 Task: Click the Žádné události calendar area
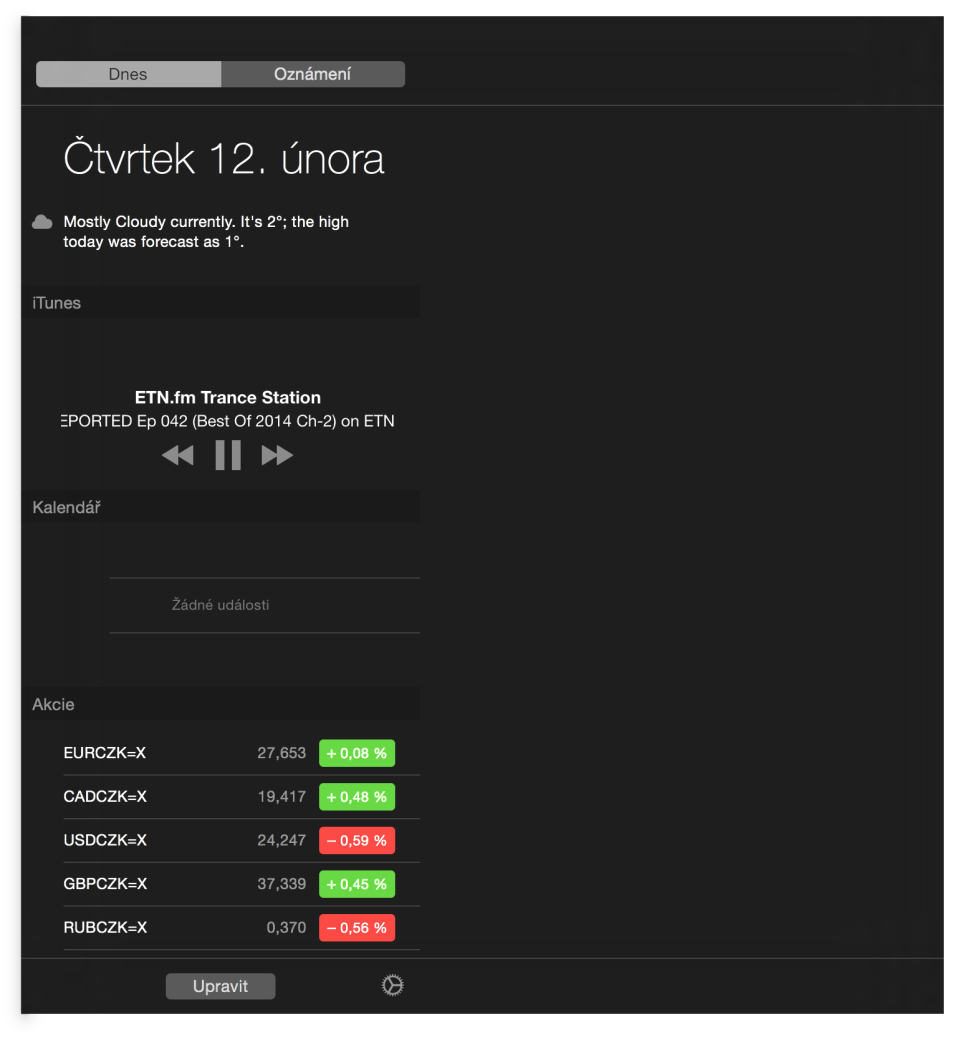click(x=222, y=604)
